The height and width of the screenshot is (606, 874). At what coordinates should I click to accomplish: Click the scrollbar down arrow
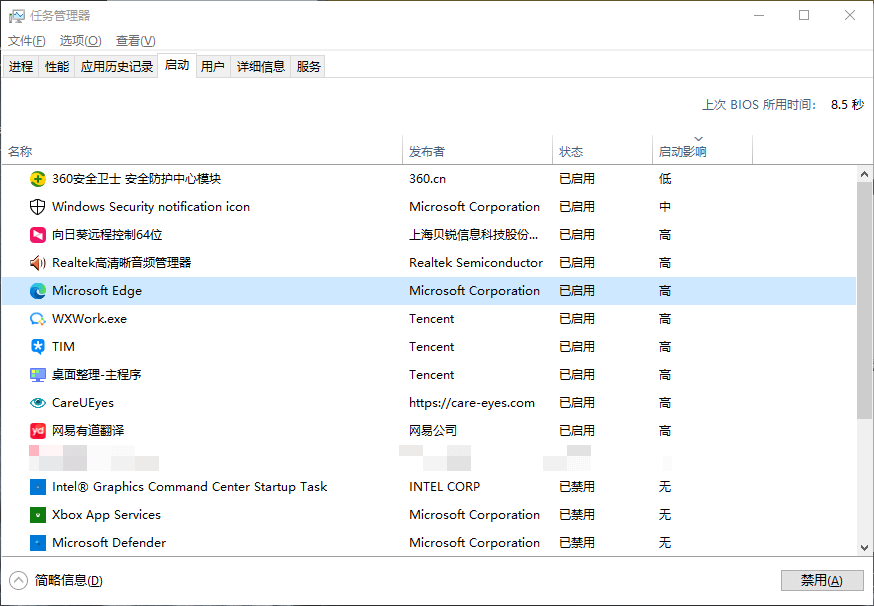pos(864,548)
